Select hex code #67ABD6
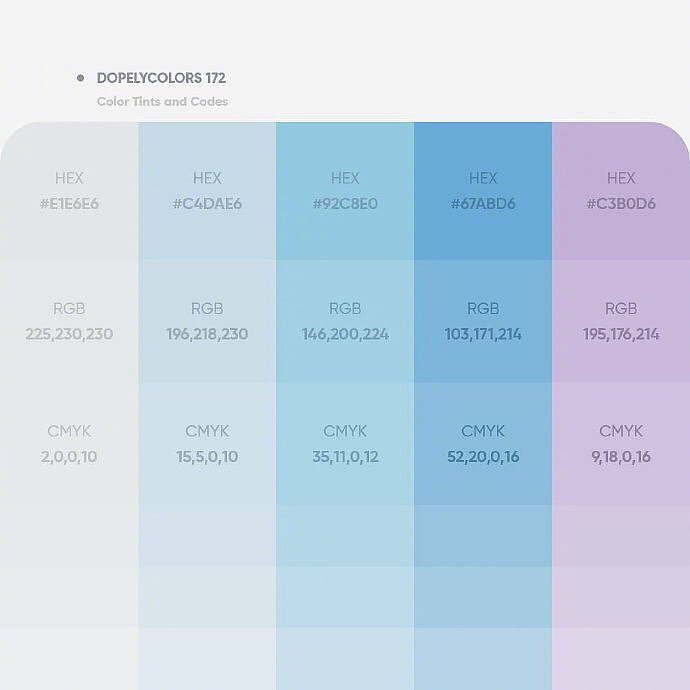Screen dimensions: 690x690 pos(483,204)
